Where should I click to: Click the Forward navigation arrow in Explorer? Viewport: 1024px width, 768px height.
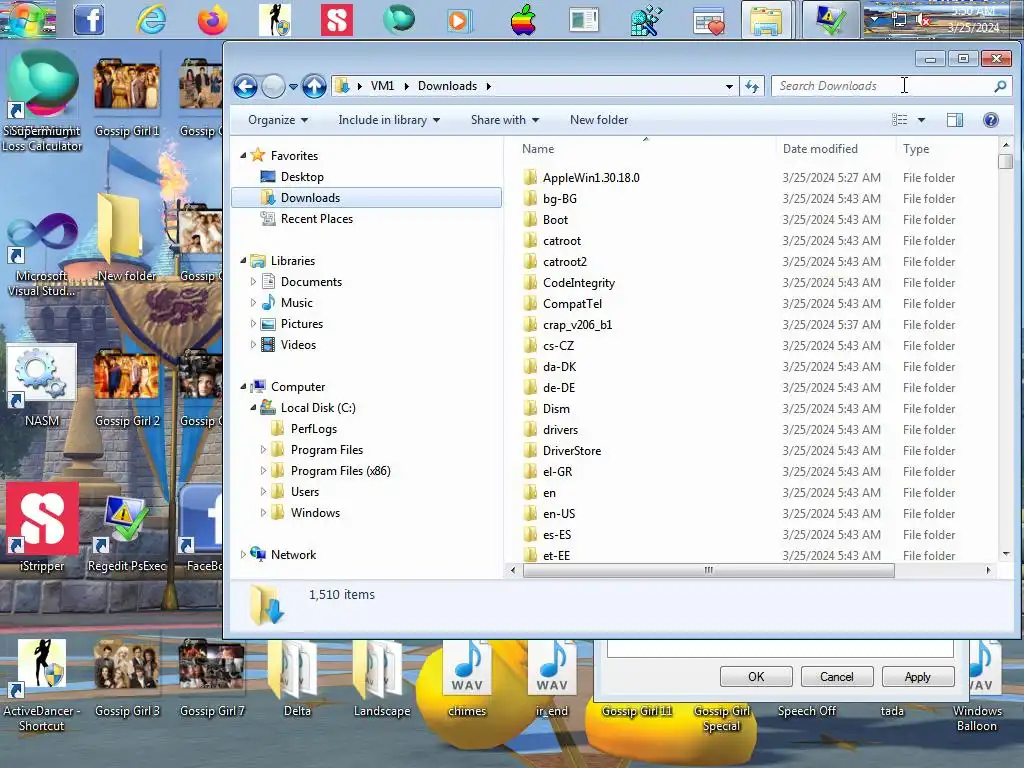click(273, 86)
